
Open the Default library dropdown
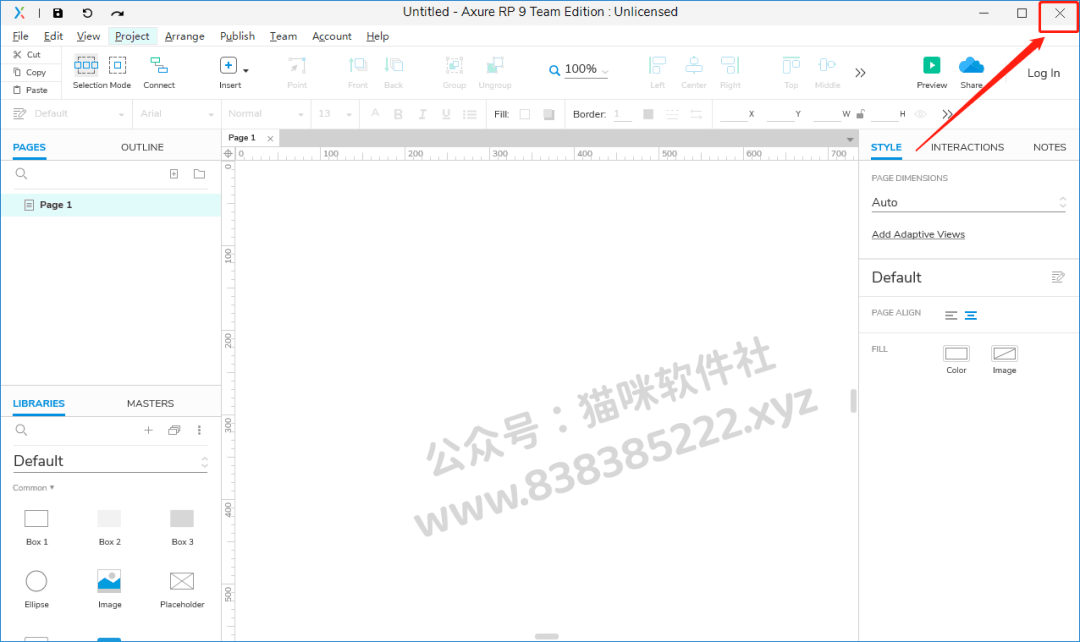coord(110,462)
